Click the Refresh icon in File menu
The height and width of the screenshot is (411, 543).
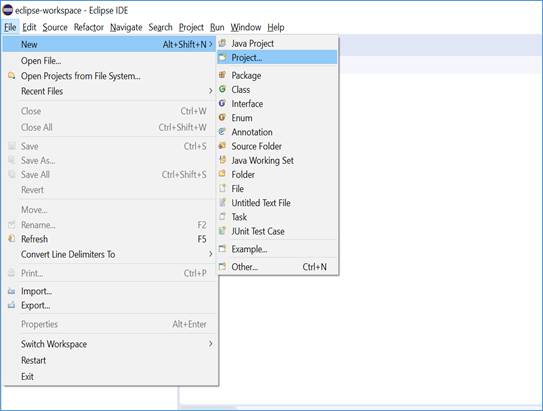[12, 239]
